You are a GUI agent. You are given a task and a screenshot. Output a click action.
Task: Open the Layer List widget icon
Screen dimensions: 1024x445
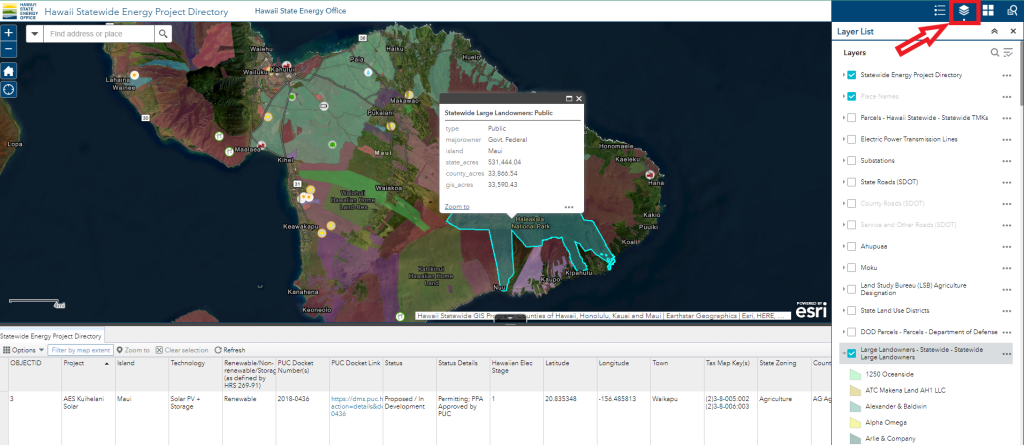pos(964,10)
